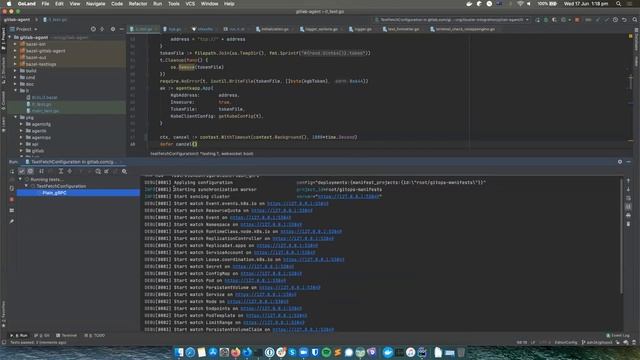Click the history clock icon in toolbar
This screenshot has width=640, height=360.
tap(615, 20)
